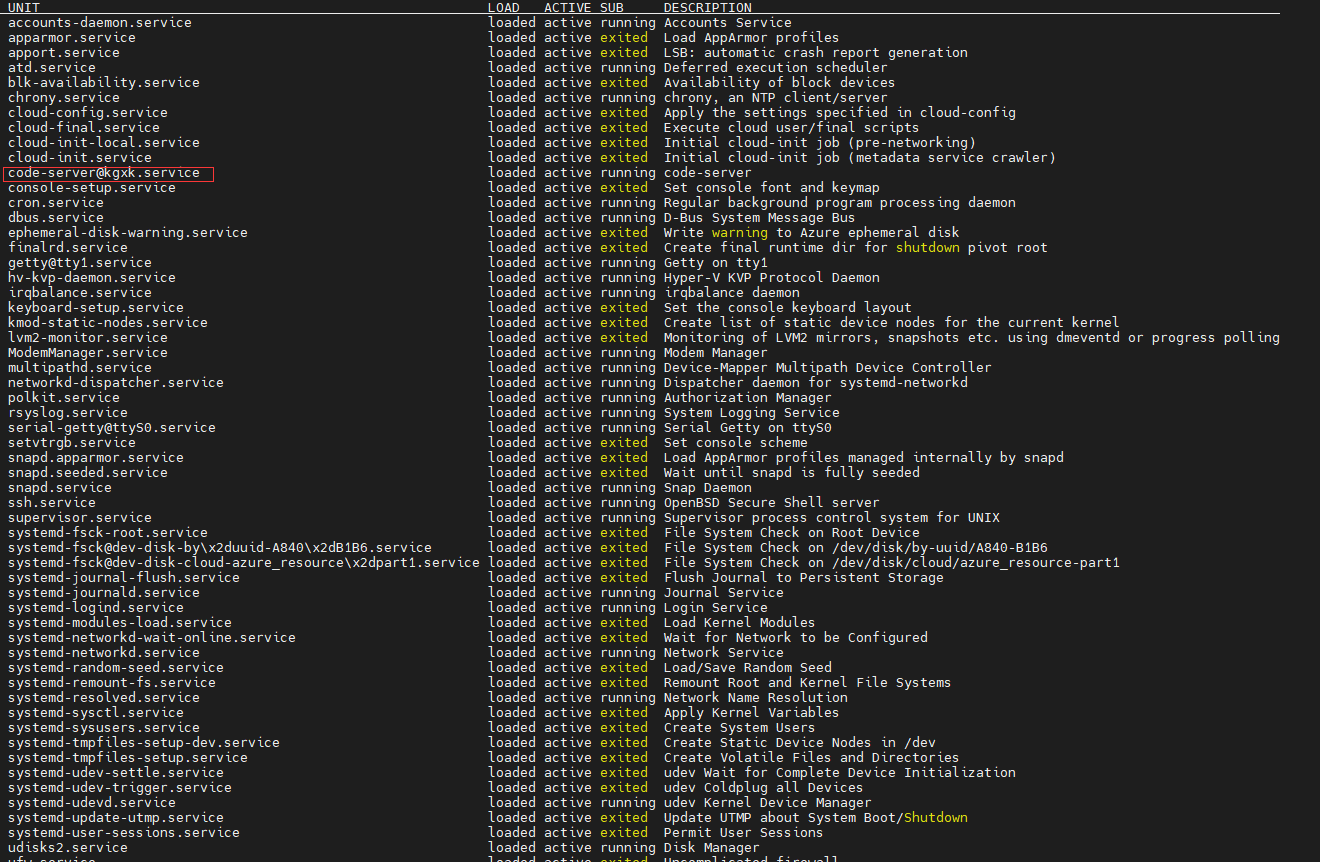Click kmod-static-nodes.service unit name
This screenshot has width=1320, height=862.
click(x=108, y=323)
